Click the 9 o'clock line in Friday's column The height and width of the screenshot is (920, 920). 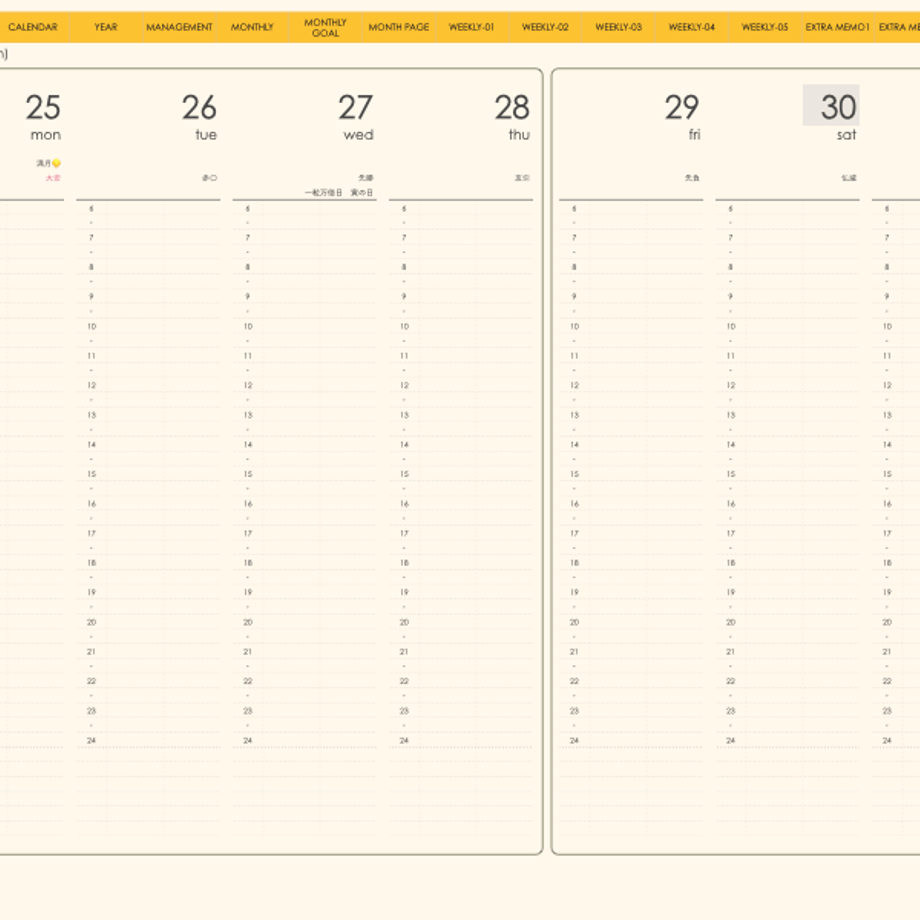click(x=631, y=297)
